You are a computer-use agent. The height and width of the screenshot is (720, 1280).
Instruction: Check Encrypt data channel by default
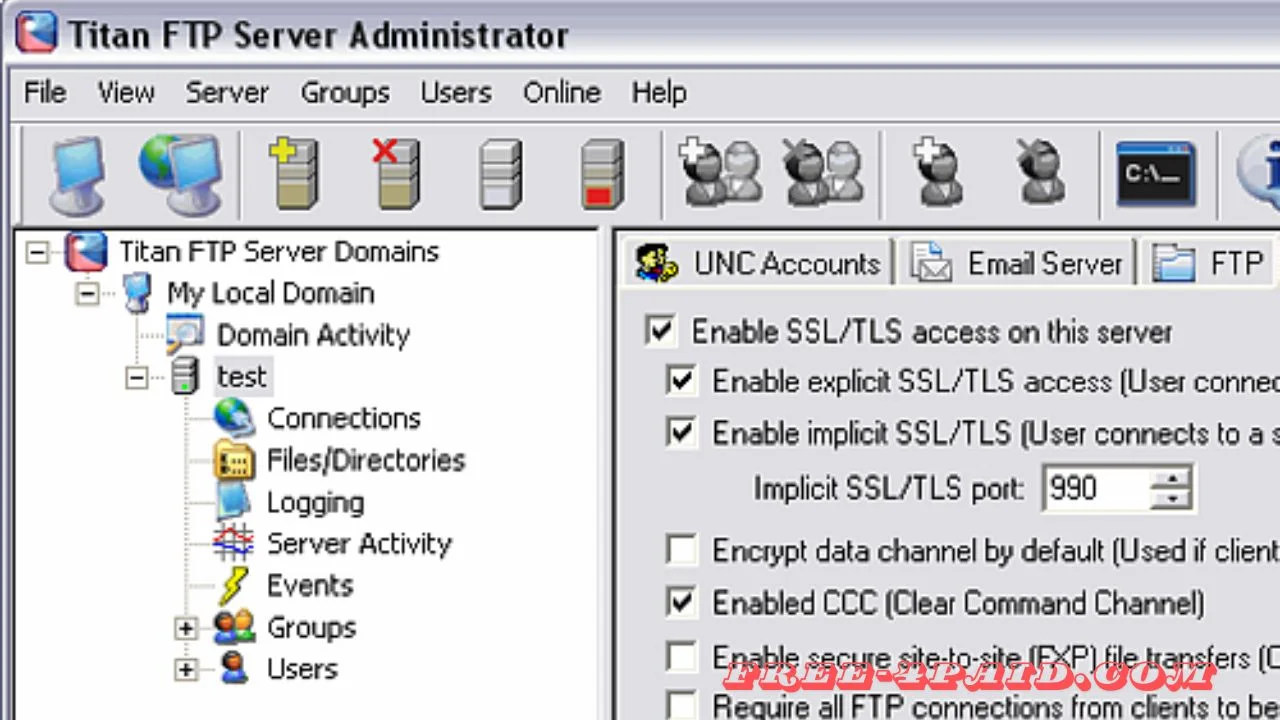[681, 550]
